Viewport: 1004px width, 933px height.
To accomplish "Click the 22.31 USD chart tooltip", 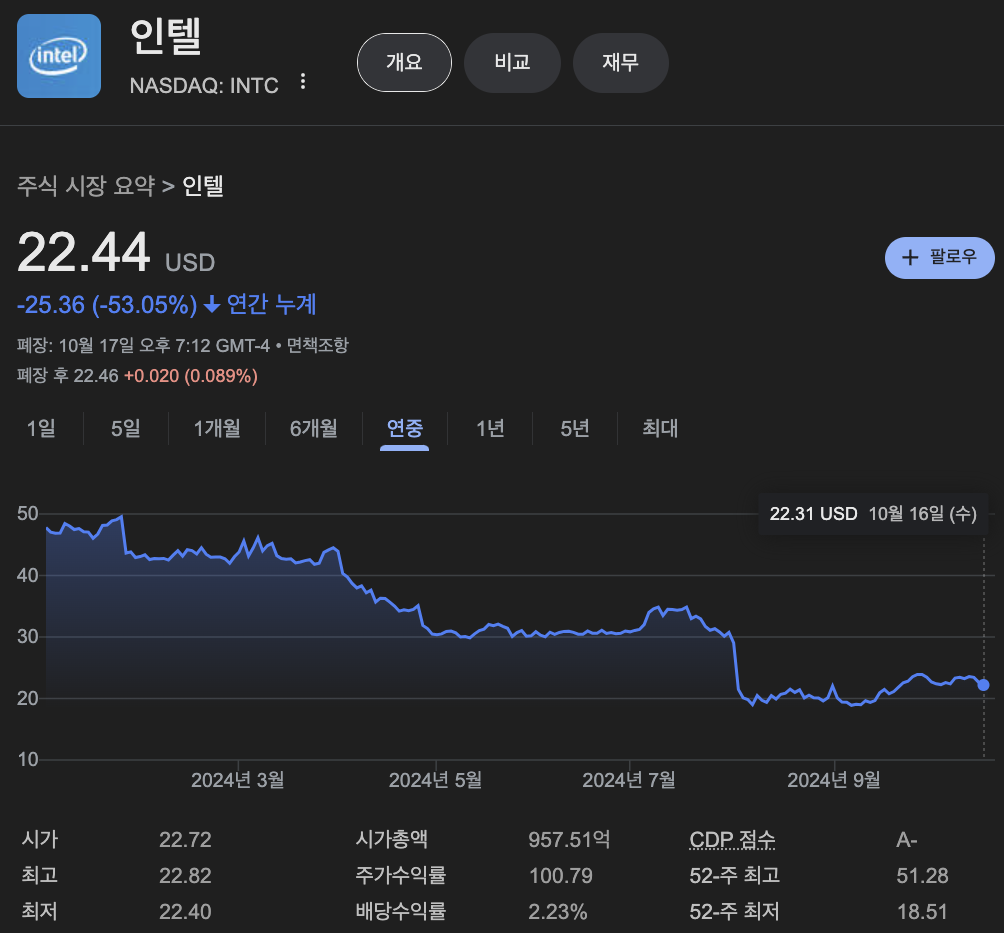I will pyautogui.click(x=873, y=514).
